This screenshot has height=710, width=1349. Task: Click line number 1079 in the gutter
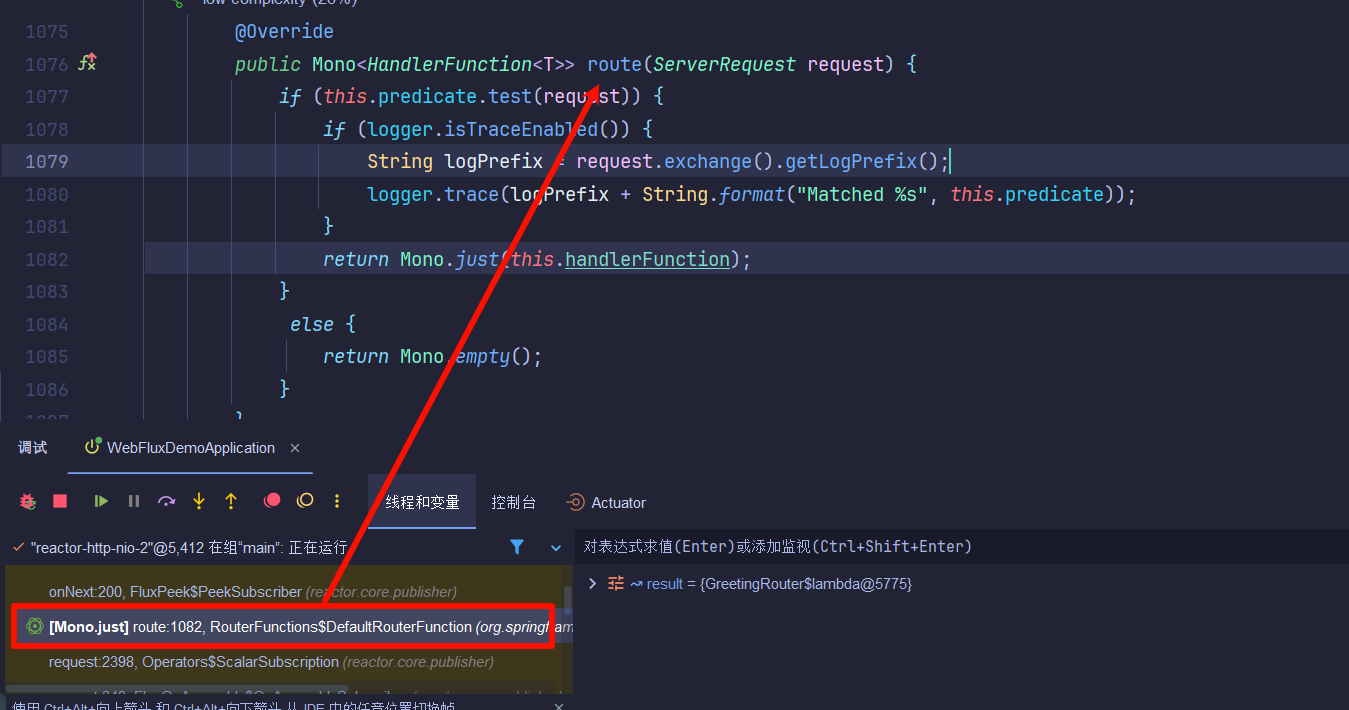coord(46,161)
